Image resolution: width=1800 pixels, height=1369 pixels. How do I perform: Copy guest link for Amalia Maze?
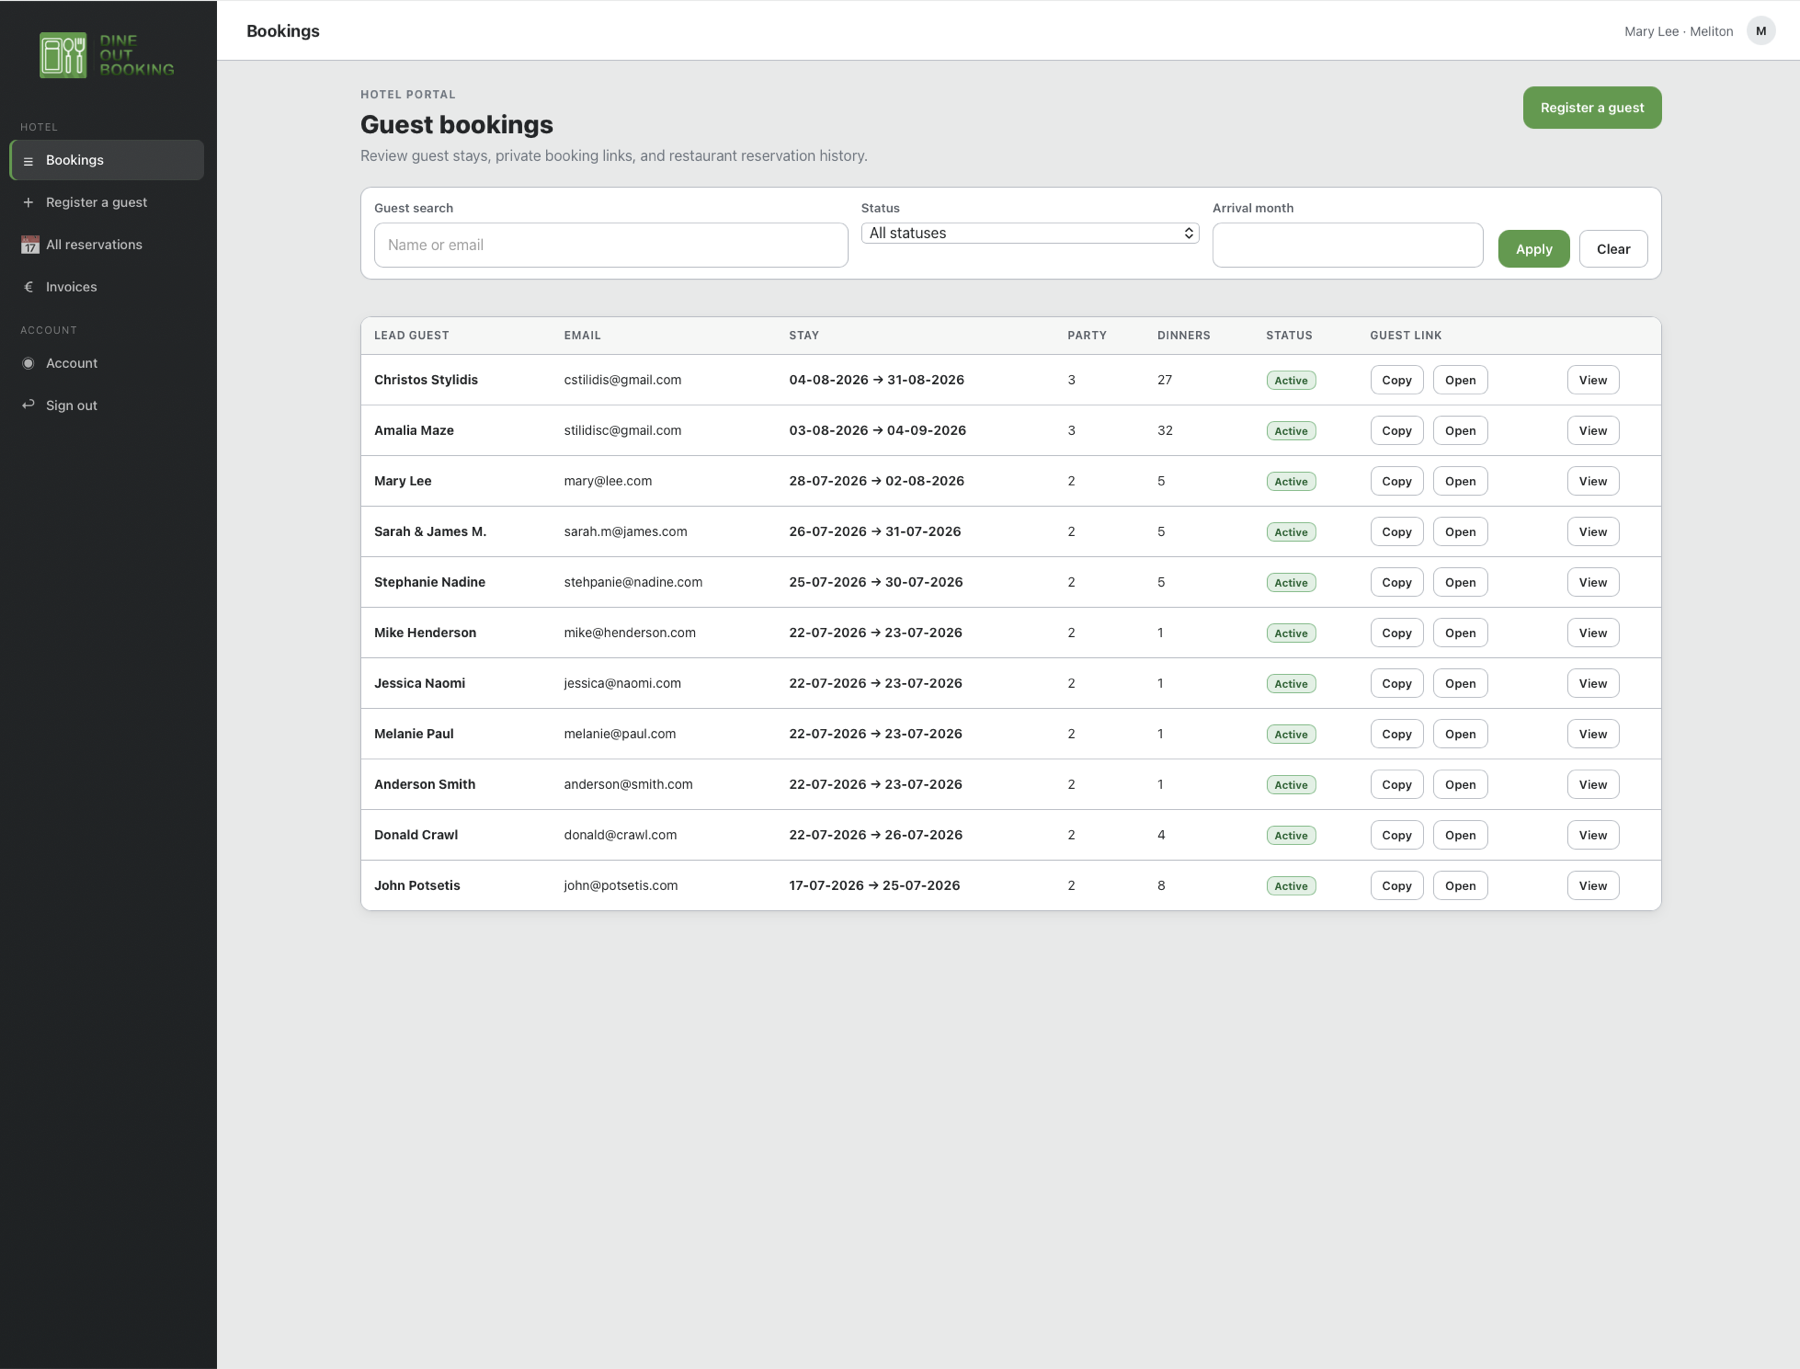[x=1396, y=431]
